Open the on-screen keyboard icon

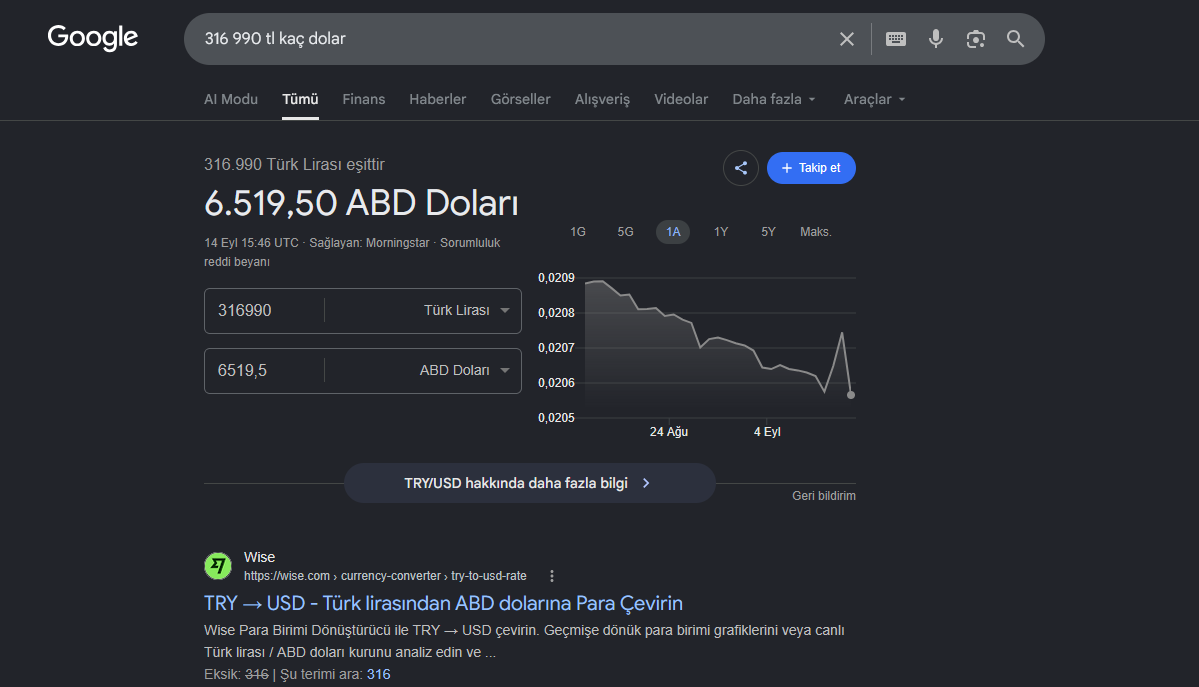895,39
